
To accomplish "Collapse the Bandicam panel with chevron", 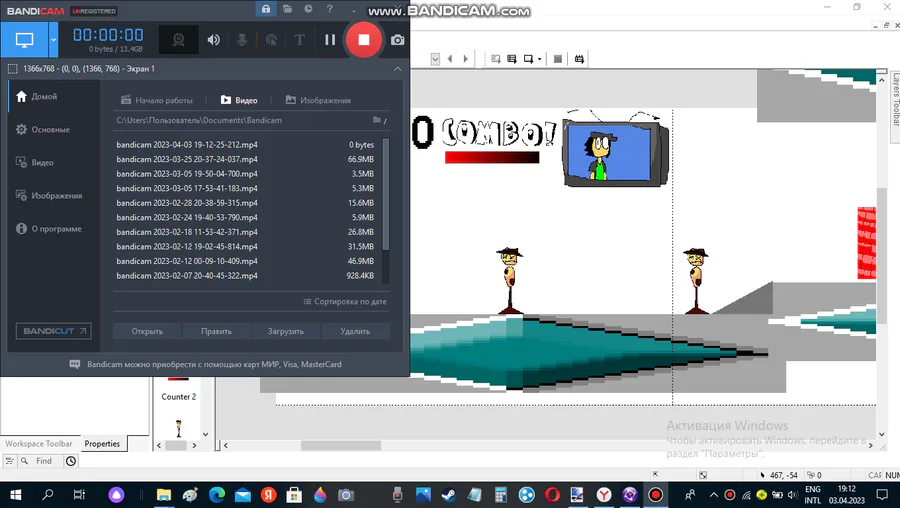I will (x=398, y=69).
